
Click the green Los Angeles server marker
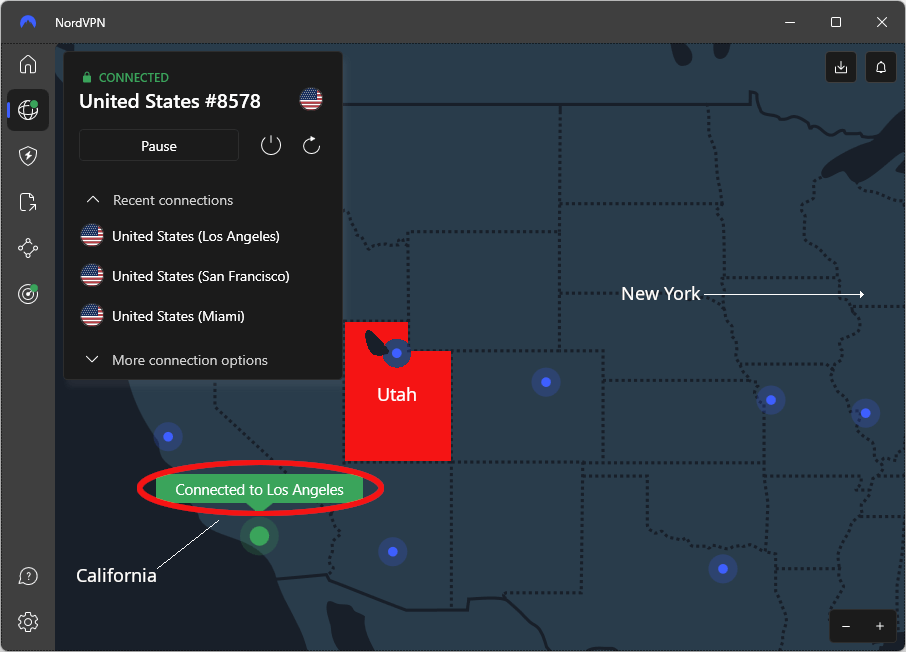[x=259, y=536]
